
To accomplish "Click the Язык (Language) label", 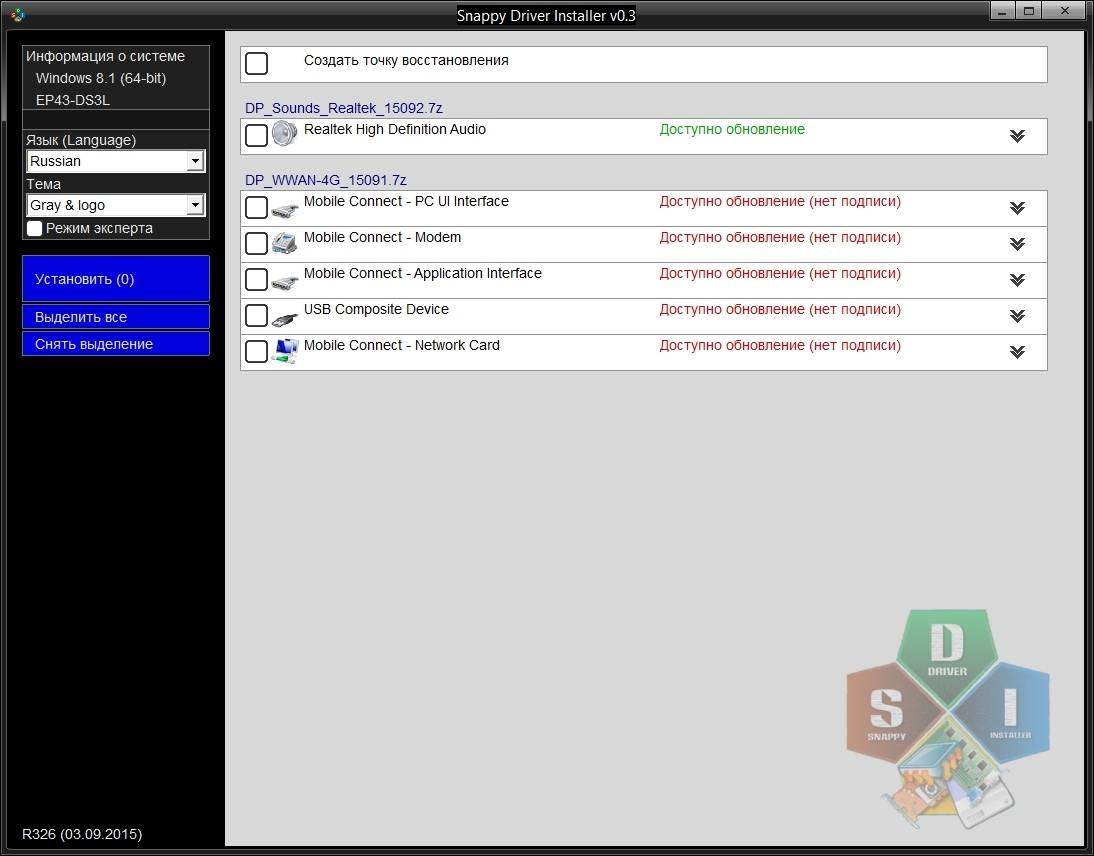I will (x=81, y=140).
